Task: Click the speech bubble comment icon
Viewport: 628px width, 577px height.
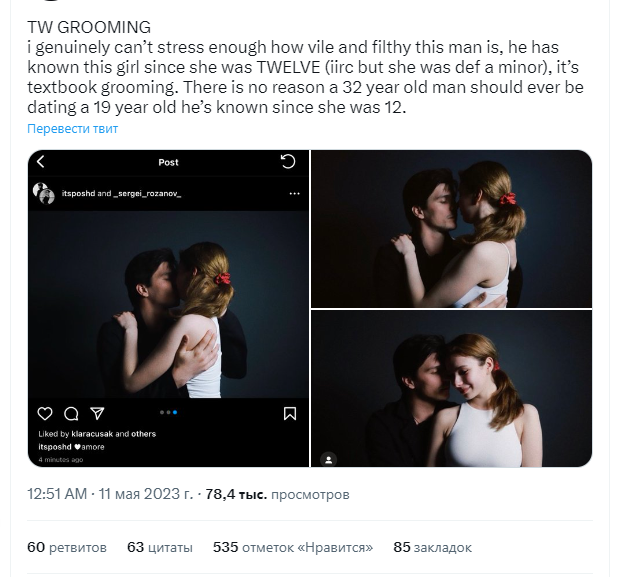Action: click(71, 414)
